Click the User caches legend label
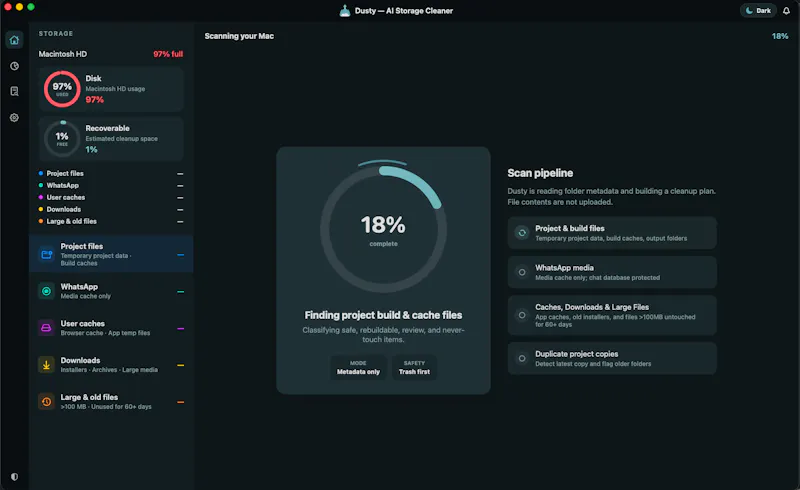 tap(66, 197)
